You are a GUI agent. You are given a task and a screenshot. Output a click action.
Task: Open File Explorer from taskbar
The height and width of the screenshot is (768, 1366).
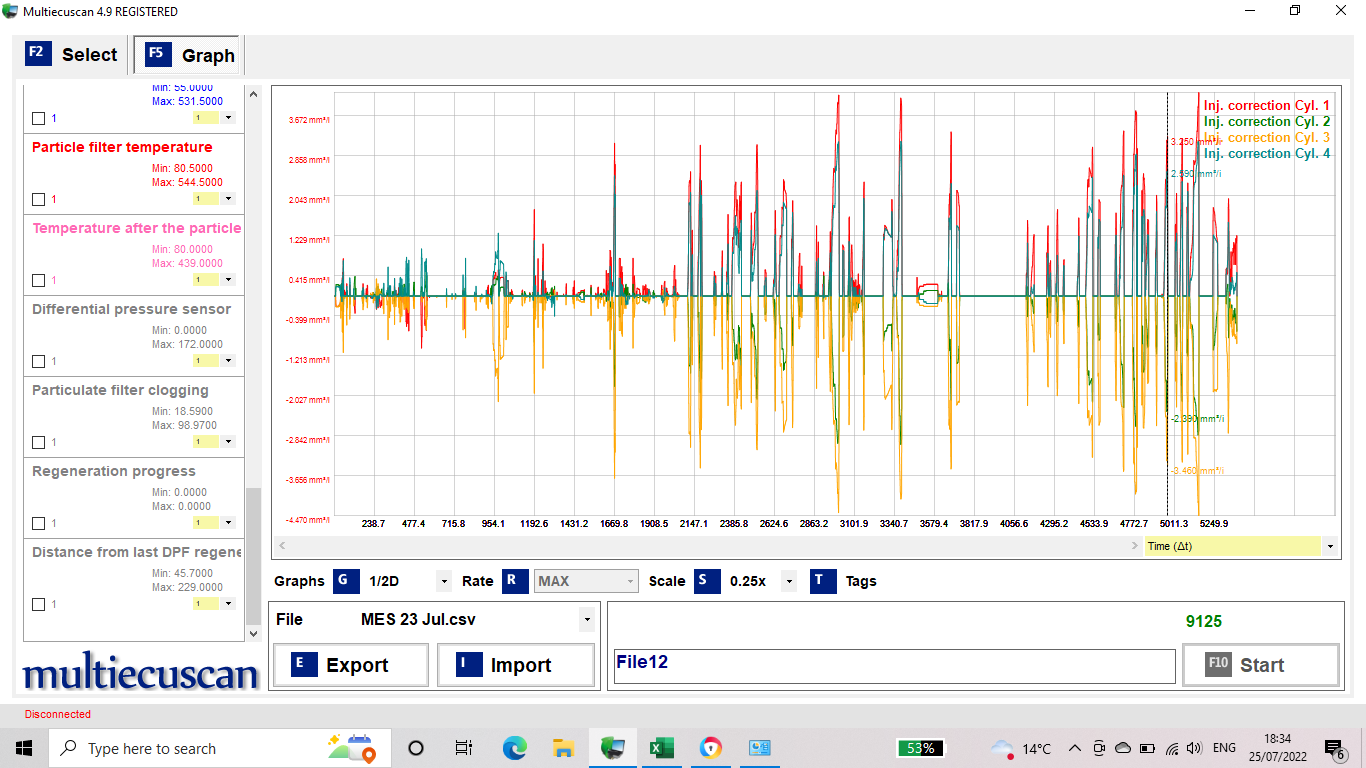563,748
